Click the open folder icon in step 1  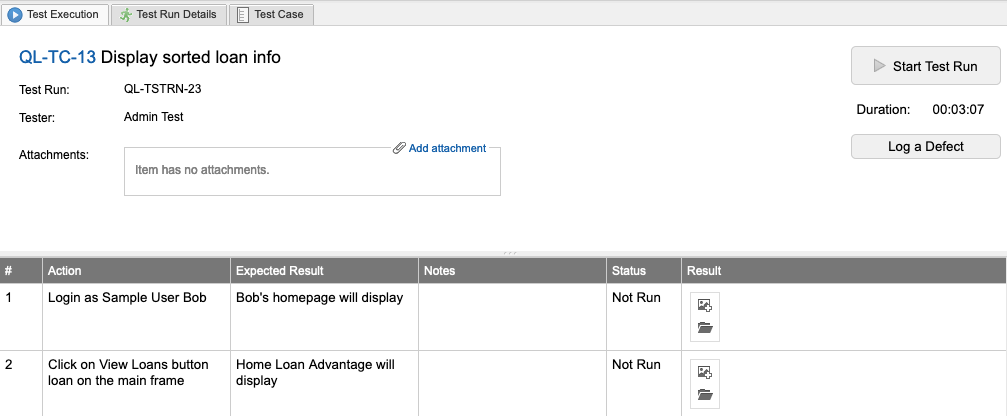[704, 328]
